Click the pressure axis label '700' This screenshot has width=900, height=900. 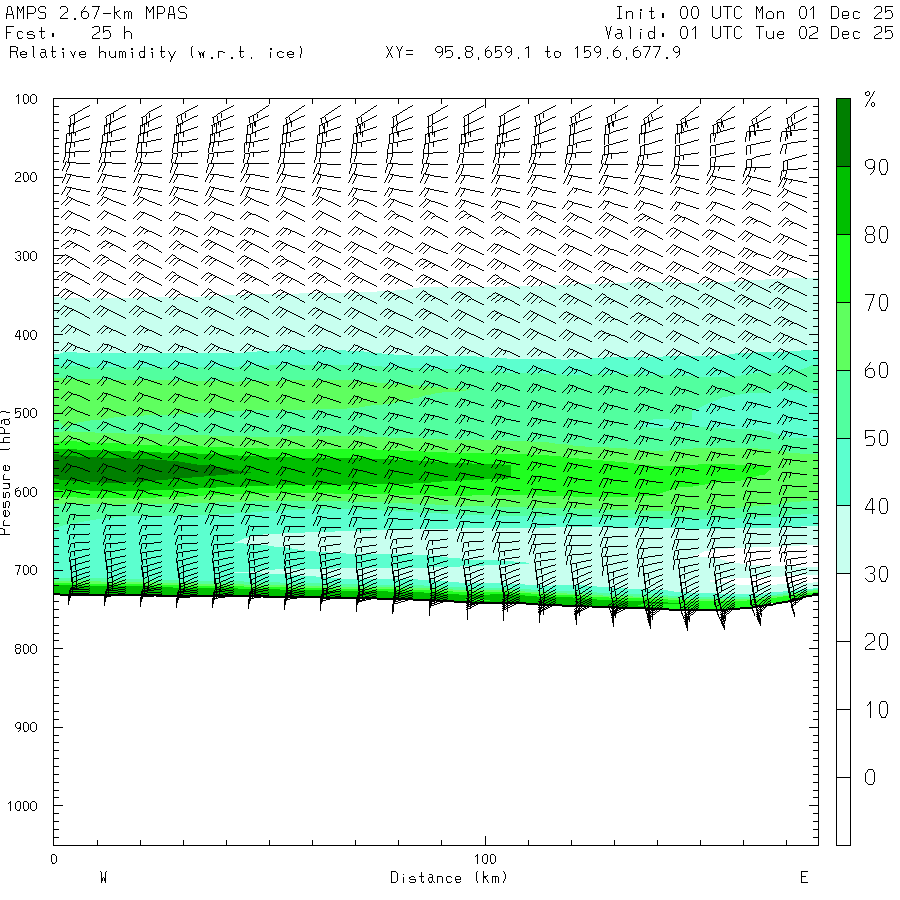(x=26, y=571)
